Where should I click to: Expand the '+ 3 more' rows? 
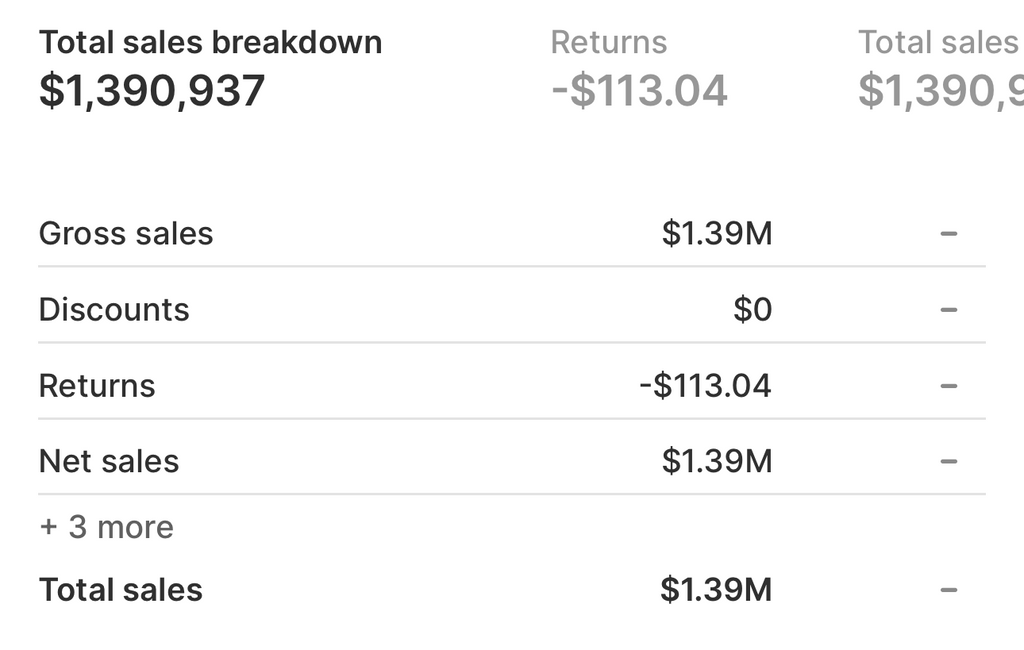[106, 527]
